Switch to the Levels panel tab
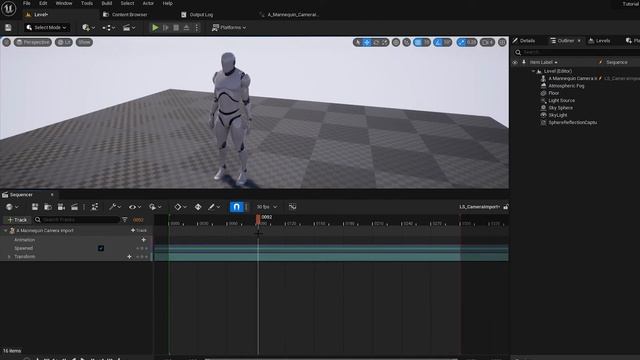This screenshot has height=360, width=640. click(600, 41)
